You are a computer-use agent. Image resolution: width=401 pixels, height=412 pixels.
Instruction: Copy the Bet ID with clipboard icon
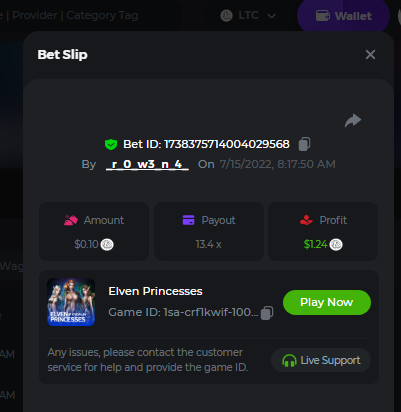[304, 144]
